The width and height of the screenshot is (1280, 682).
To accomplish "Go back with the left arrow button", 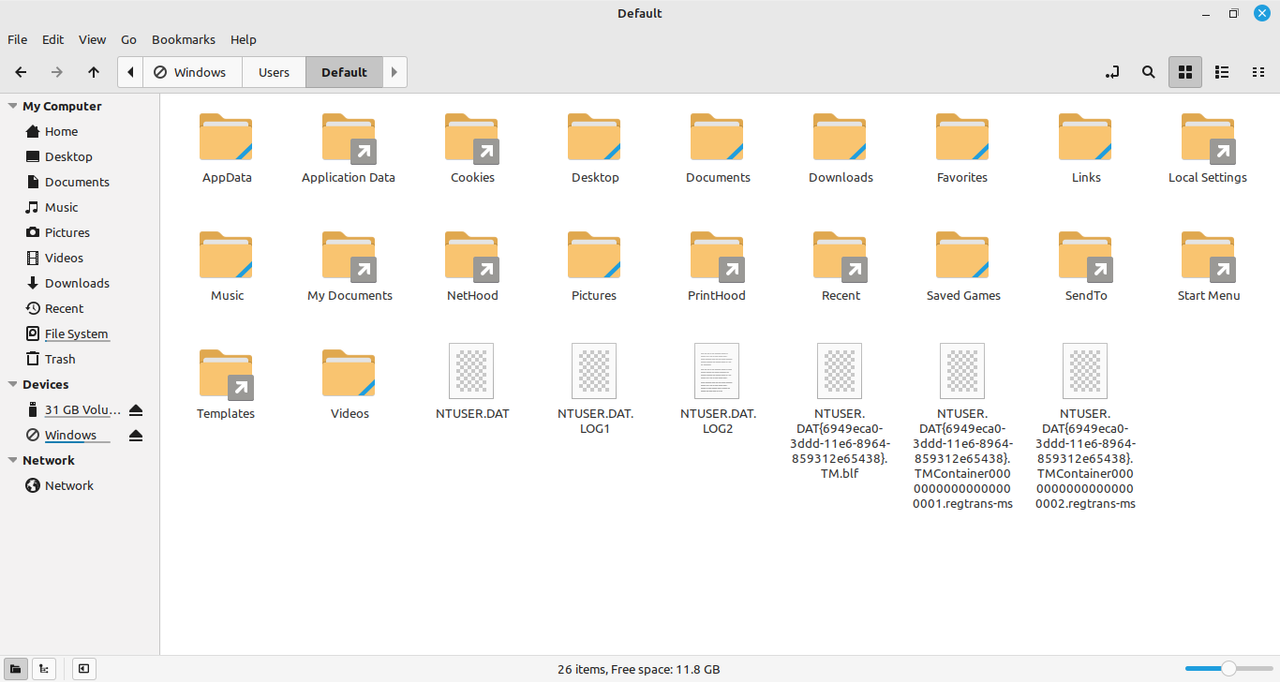I will pos(21,72).
